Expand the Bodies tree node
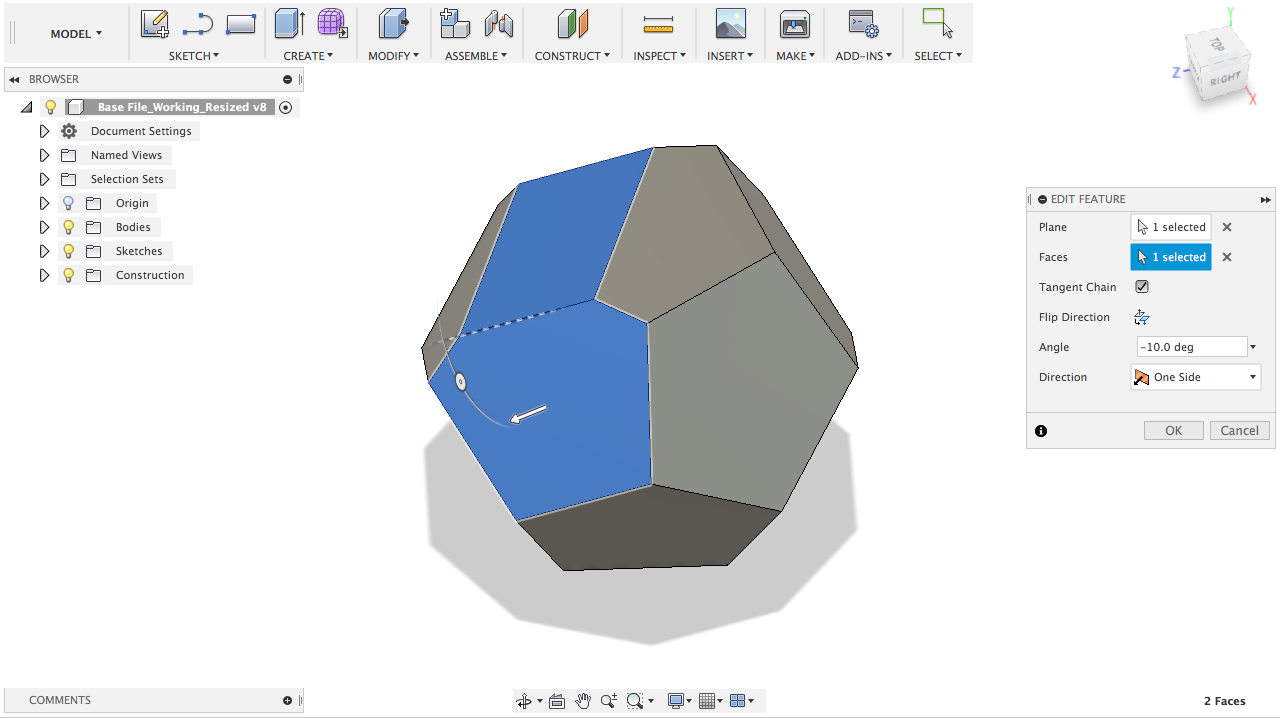The image size is (1280, 718). 44,227
